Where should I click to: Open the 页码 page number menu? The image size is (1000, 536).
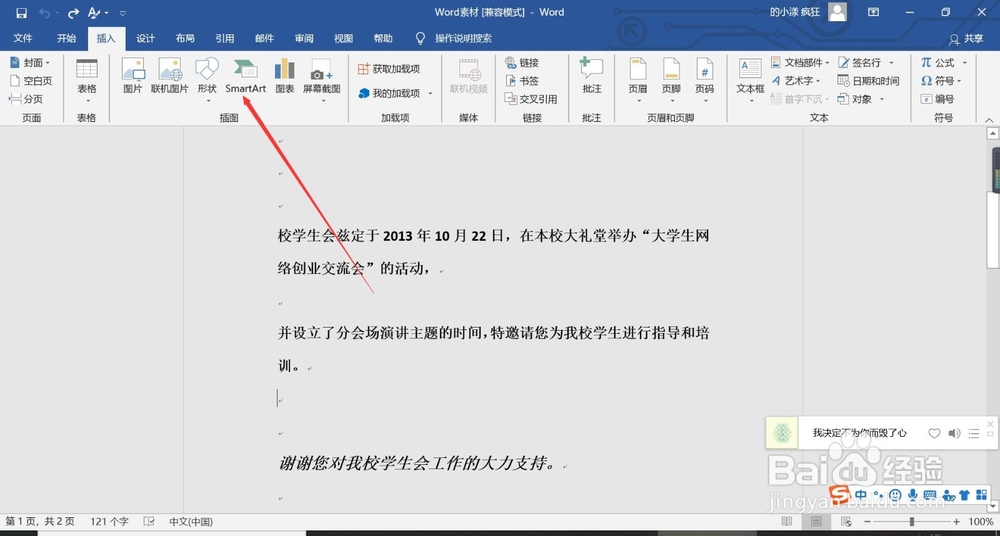coord(704,80)
